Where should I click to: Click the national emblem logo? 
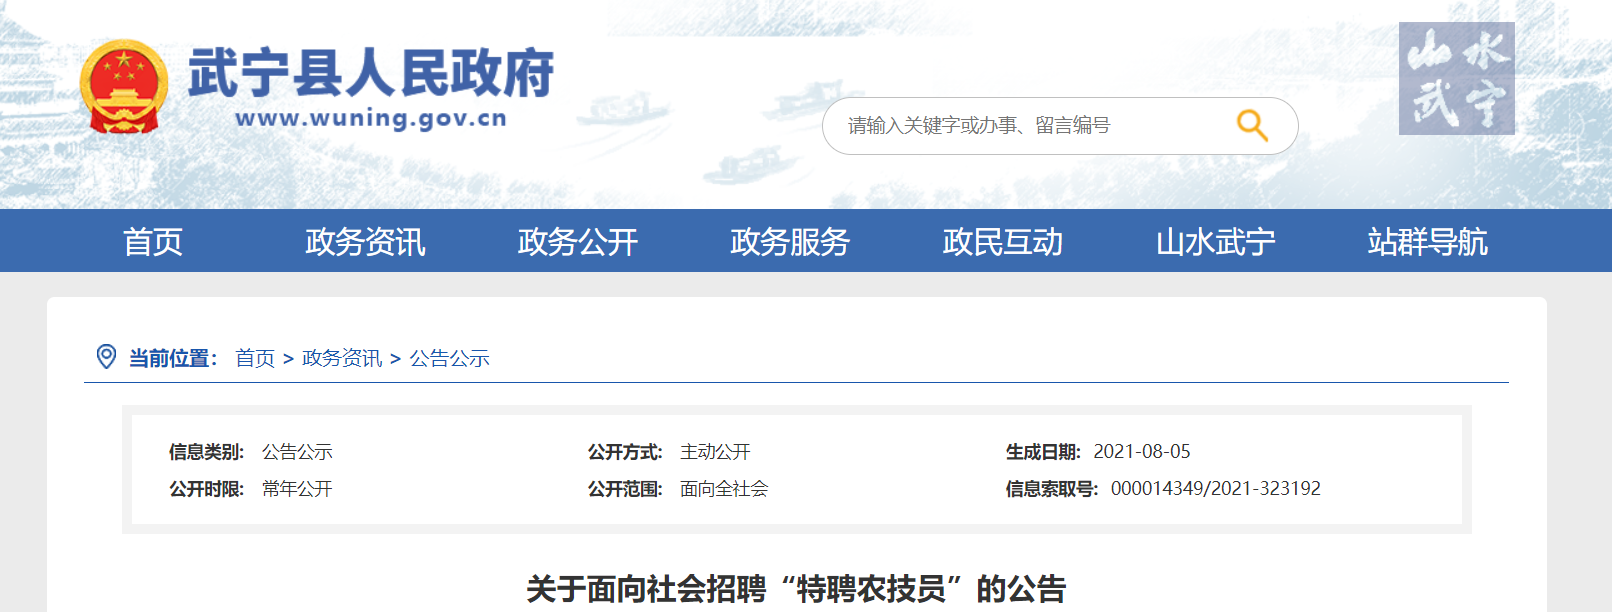(124, 87)
